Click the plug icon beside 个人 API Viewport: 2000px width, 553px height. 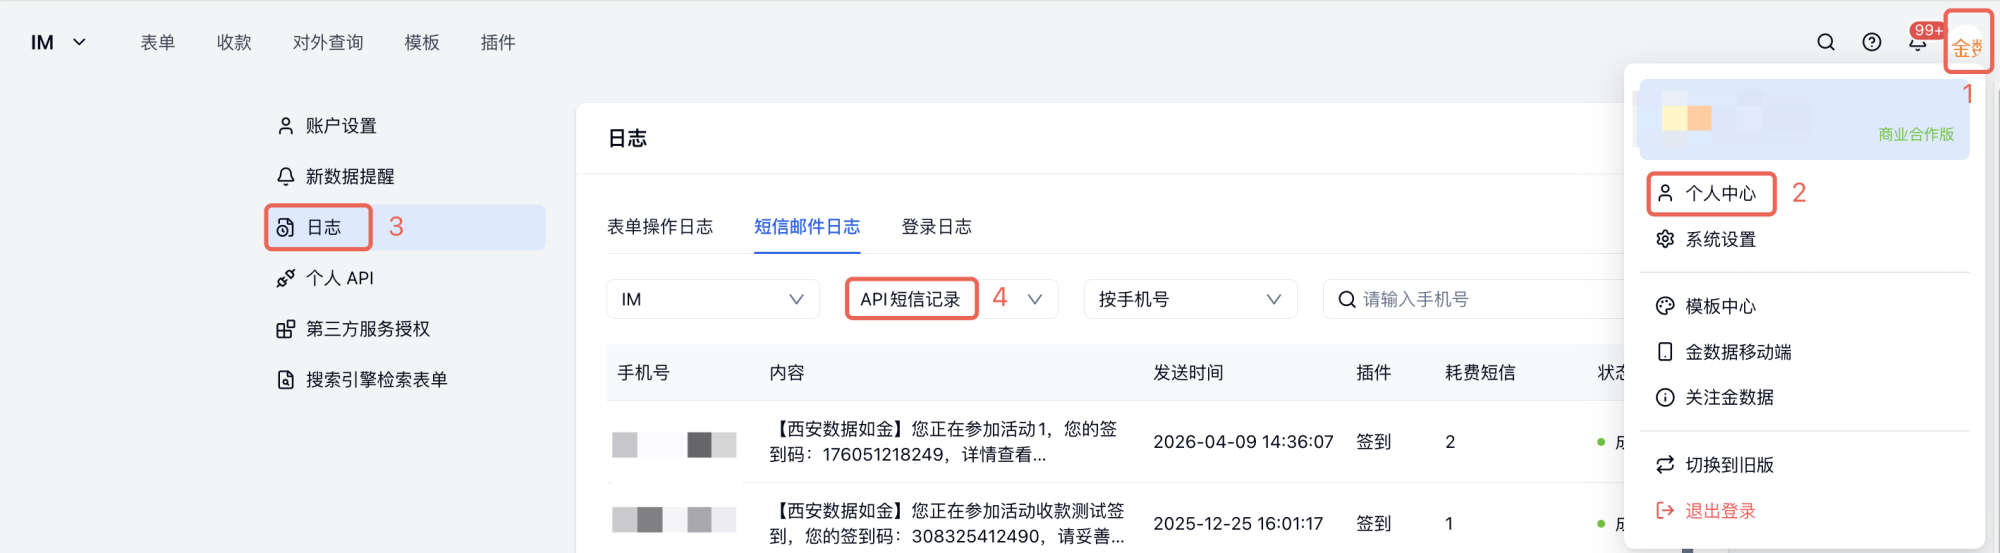(x=286, y=278)
